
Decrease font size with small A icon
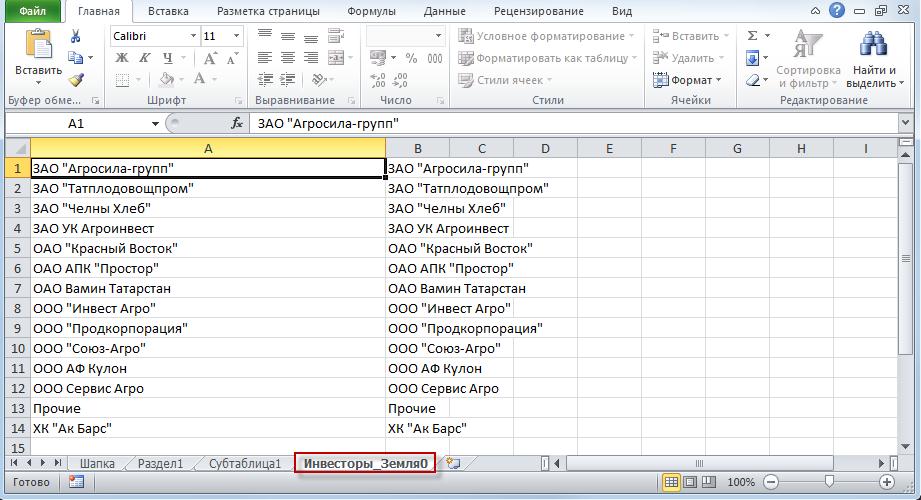click(232, 58)
